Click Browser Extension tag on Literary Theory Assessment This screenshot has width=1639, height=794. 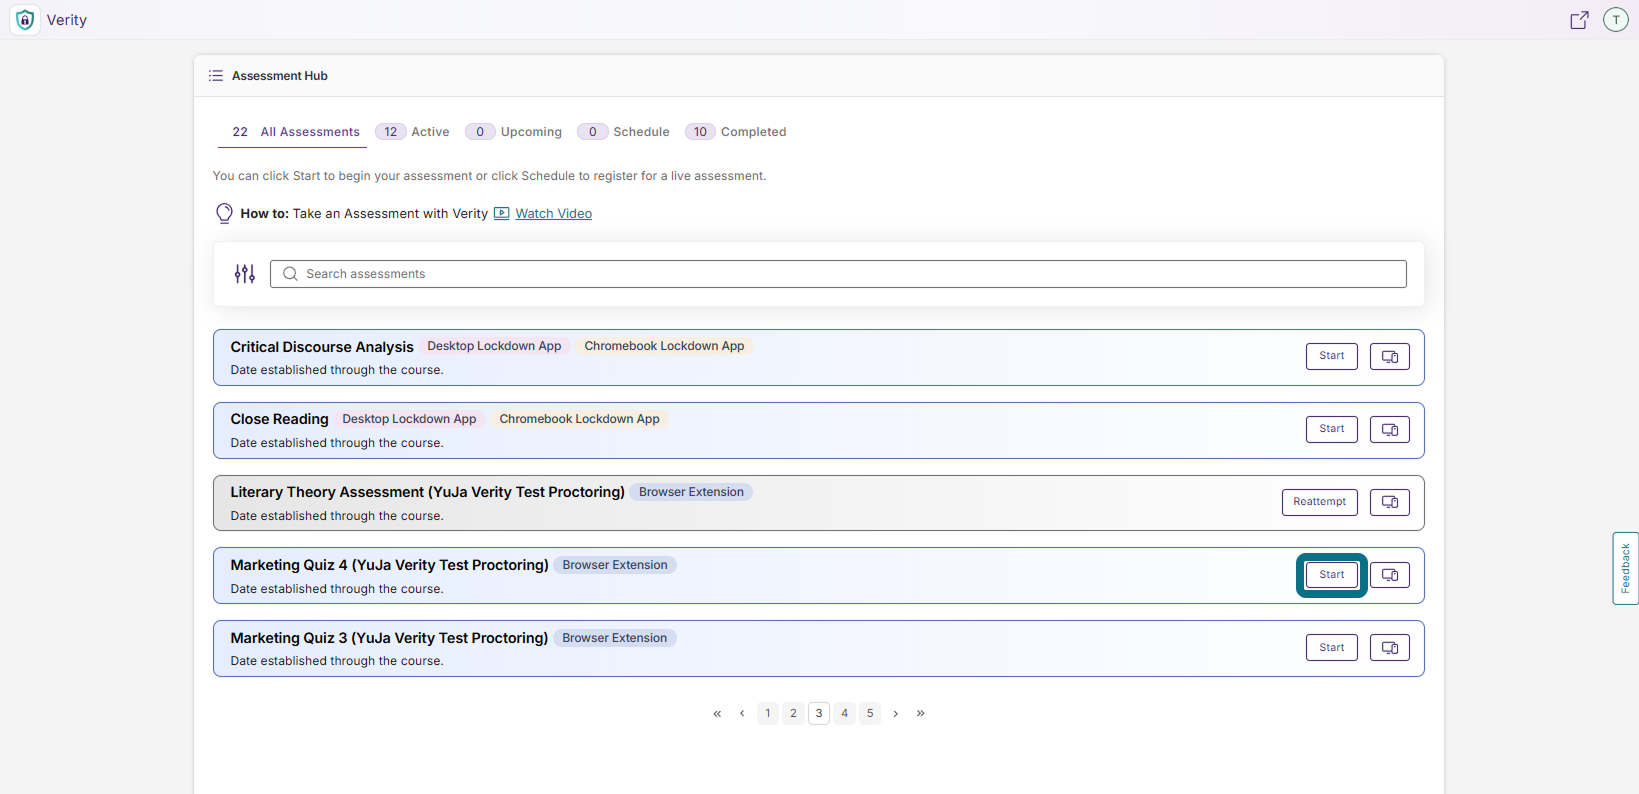point(692,492)
